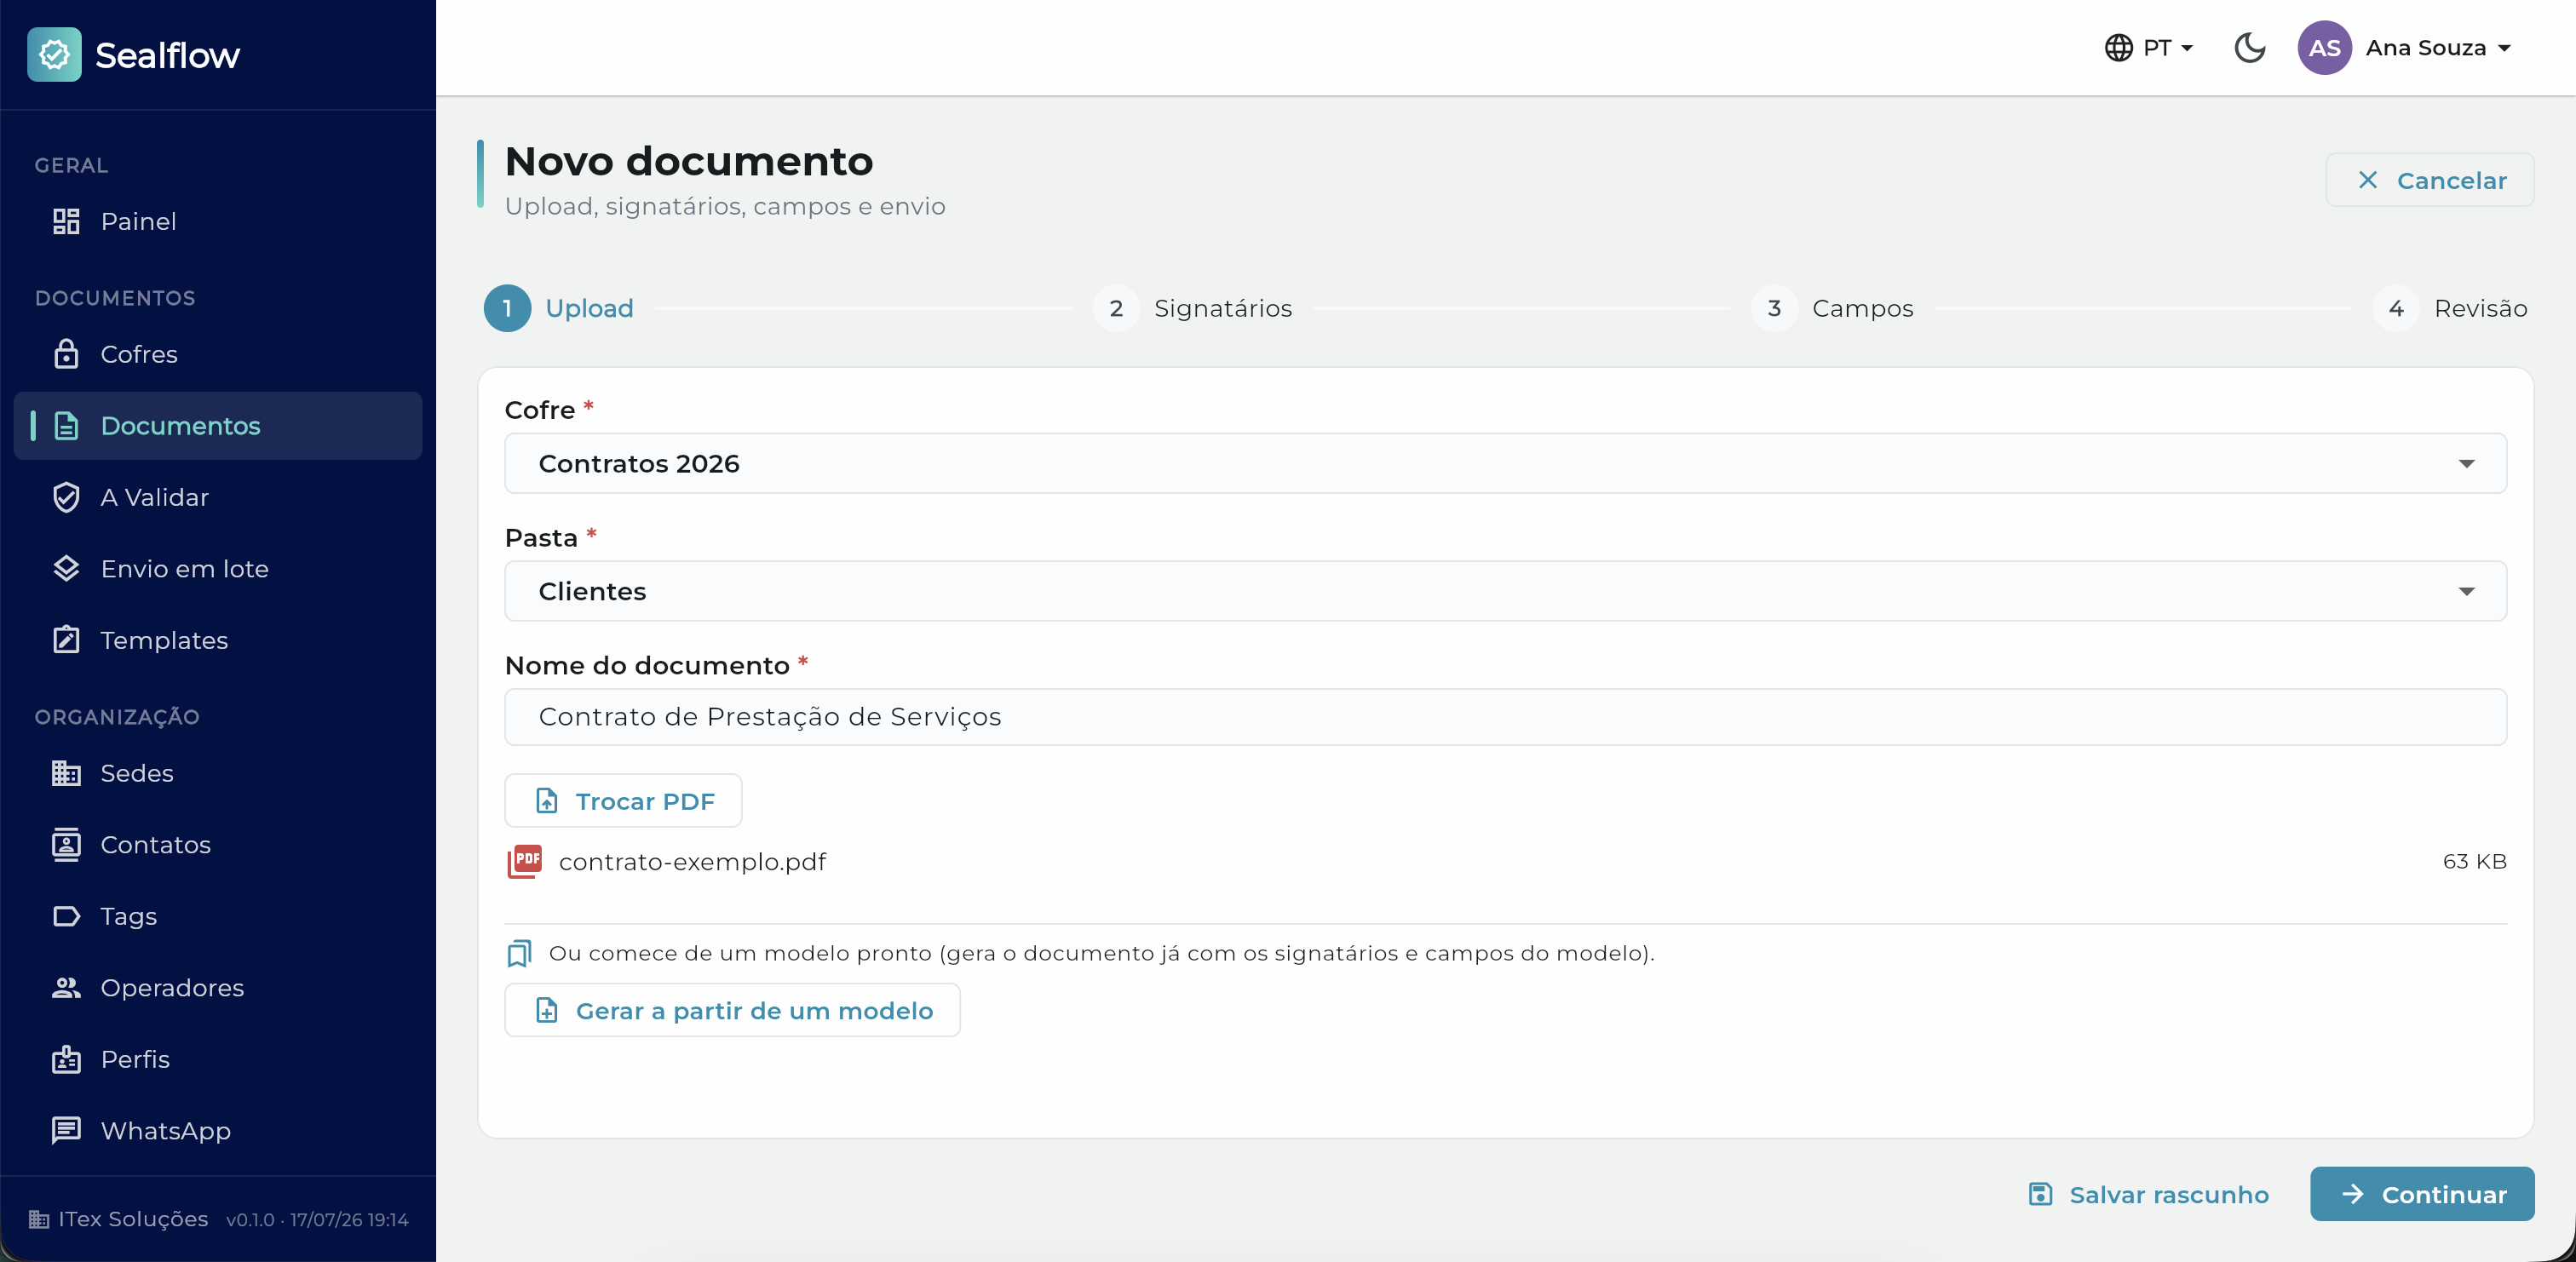Click the AS user avatar
The width and height of the screenshot is (2576, 1262).
[x=2324, y=48]
